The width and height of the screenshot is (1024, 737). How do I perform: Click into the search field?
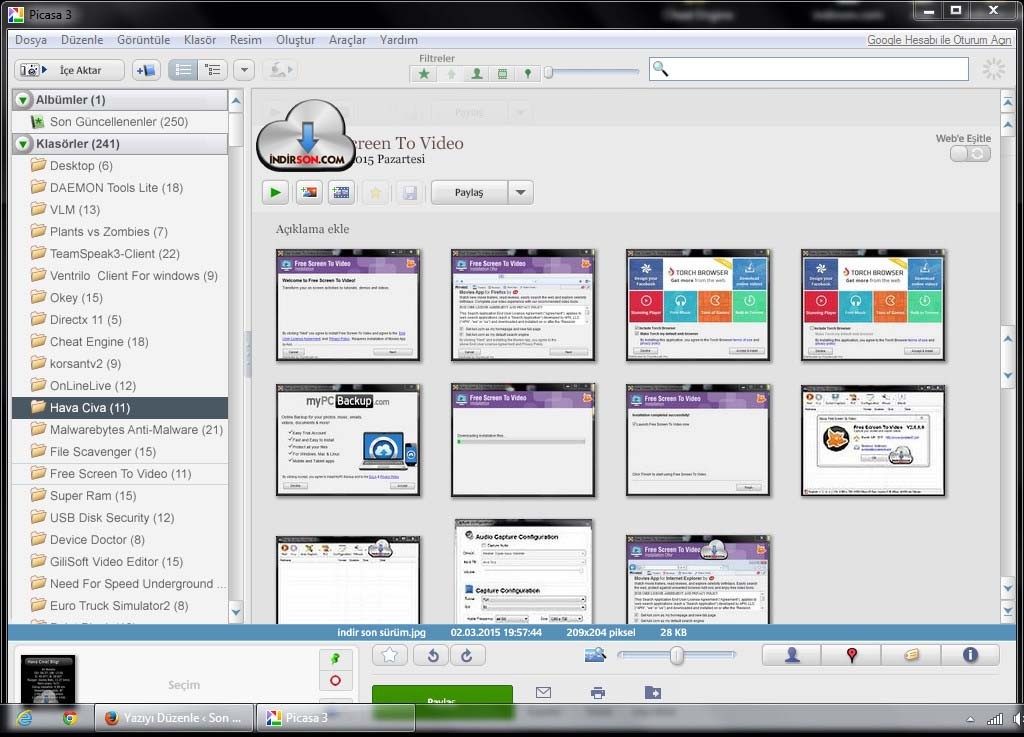point(808,69)
